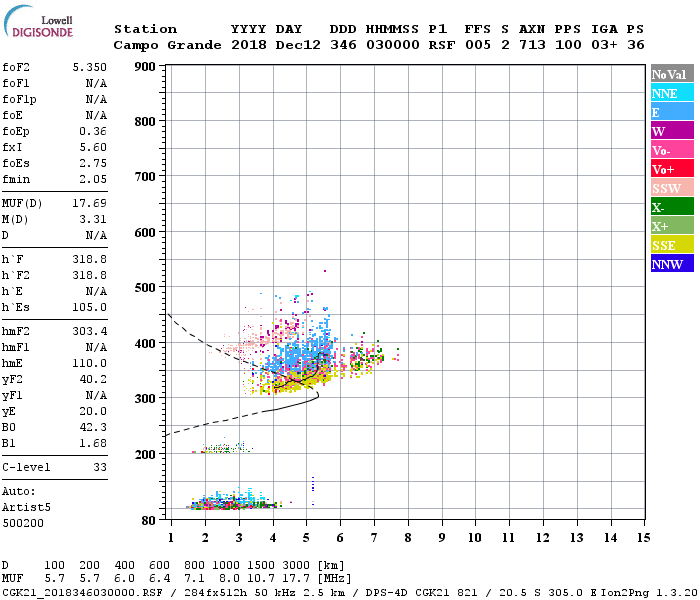The image size is (700, 600).
Task: Select the Vo+ red legend swatch
Action: pyautogui.click(x=672, y=169)
